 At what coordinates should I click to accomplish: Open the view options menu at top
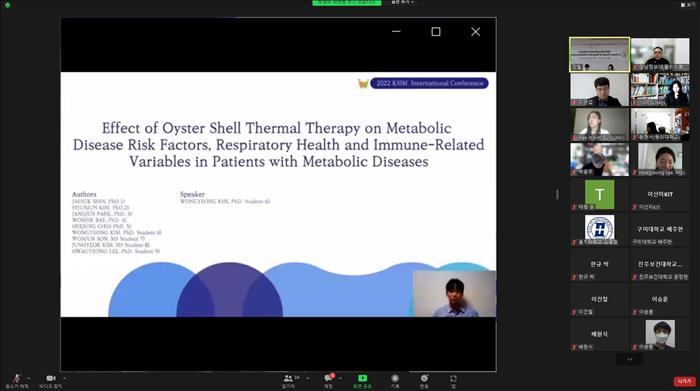(x=402, y=2)
